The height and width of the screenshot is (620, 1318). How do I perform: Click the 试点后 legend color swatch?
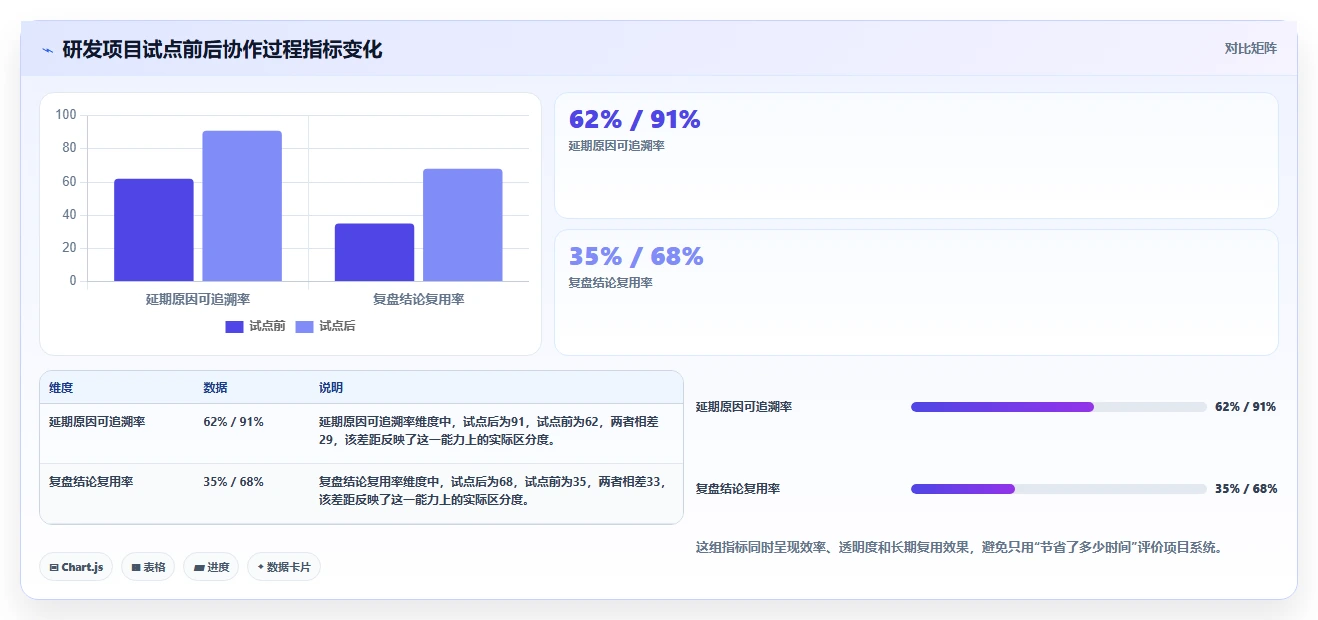[x=304, y=326]
